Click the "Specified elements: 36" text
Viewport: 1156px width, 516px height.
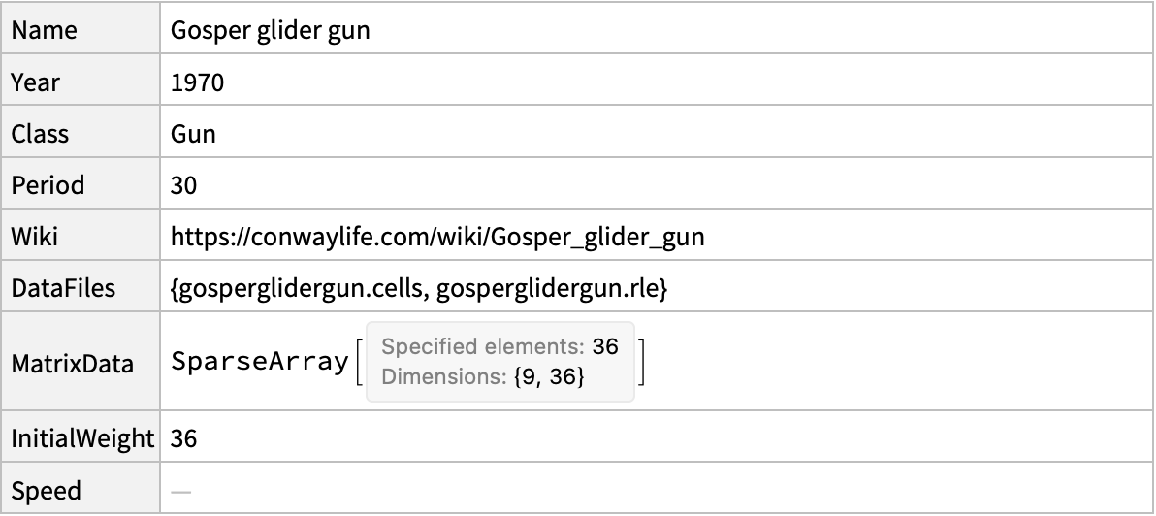[500, 349]
